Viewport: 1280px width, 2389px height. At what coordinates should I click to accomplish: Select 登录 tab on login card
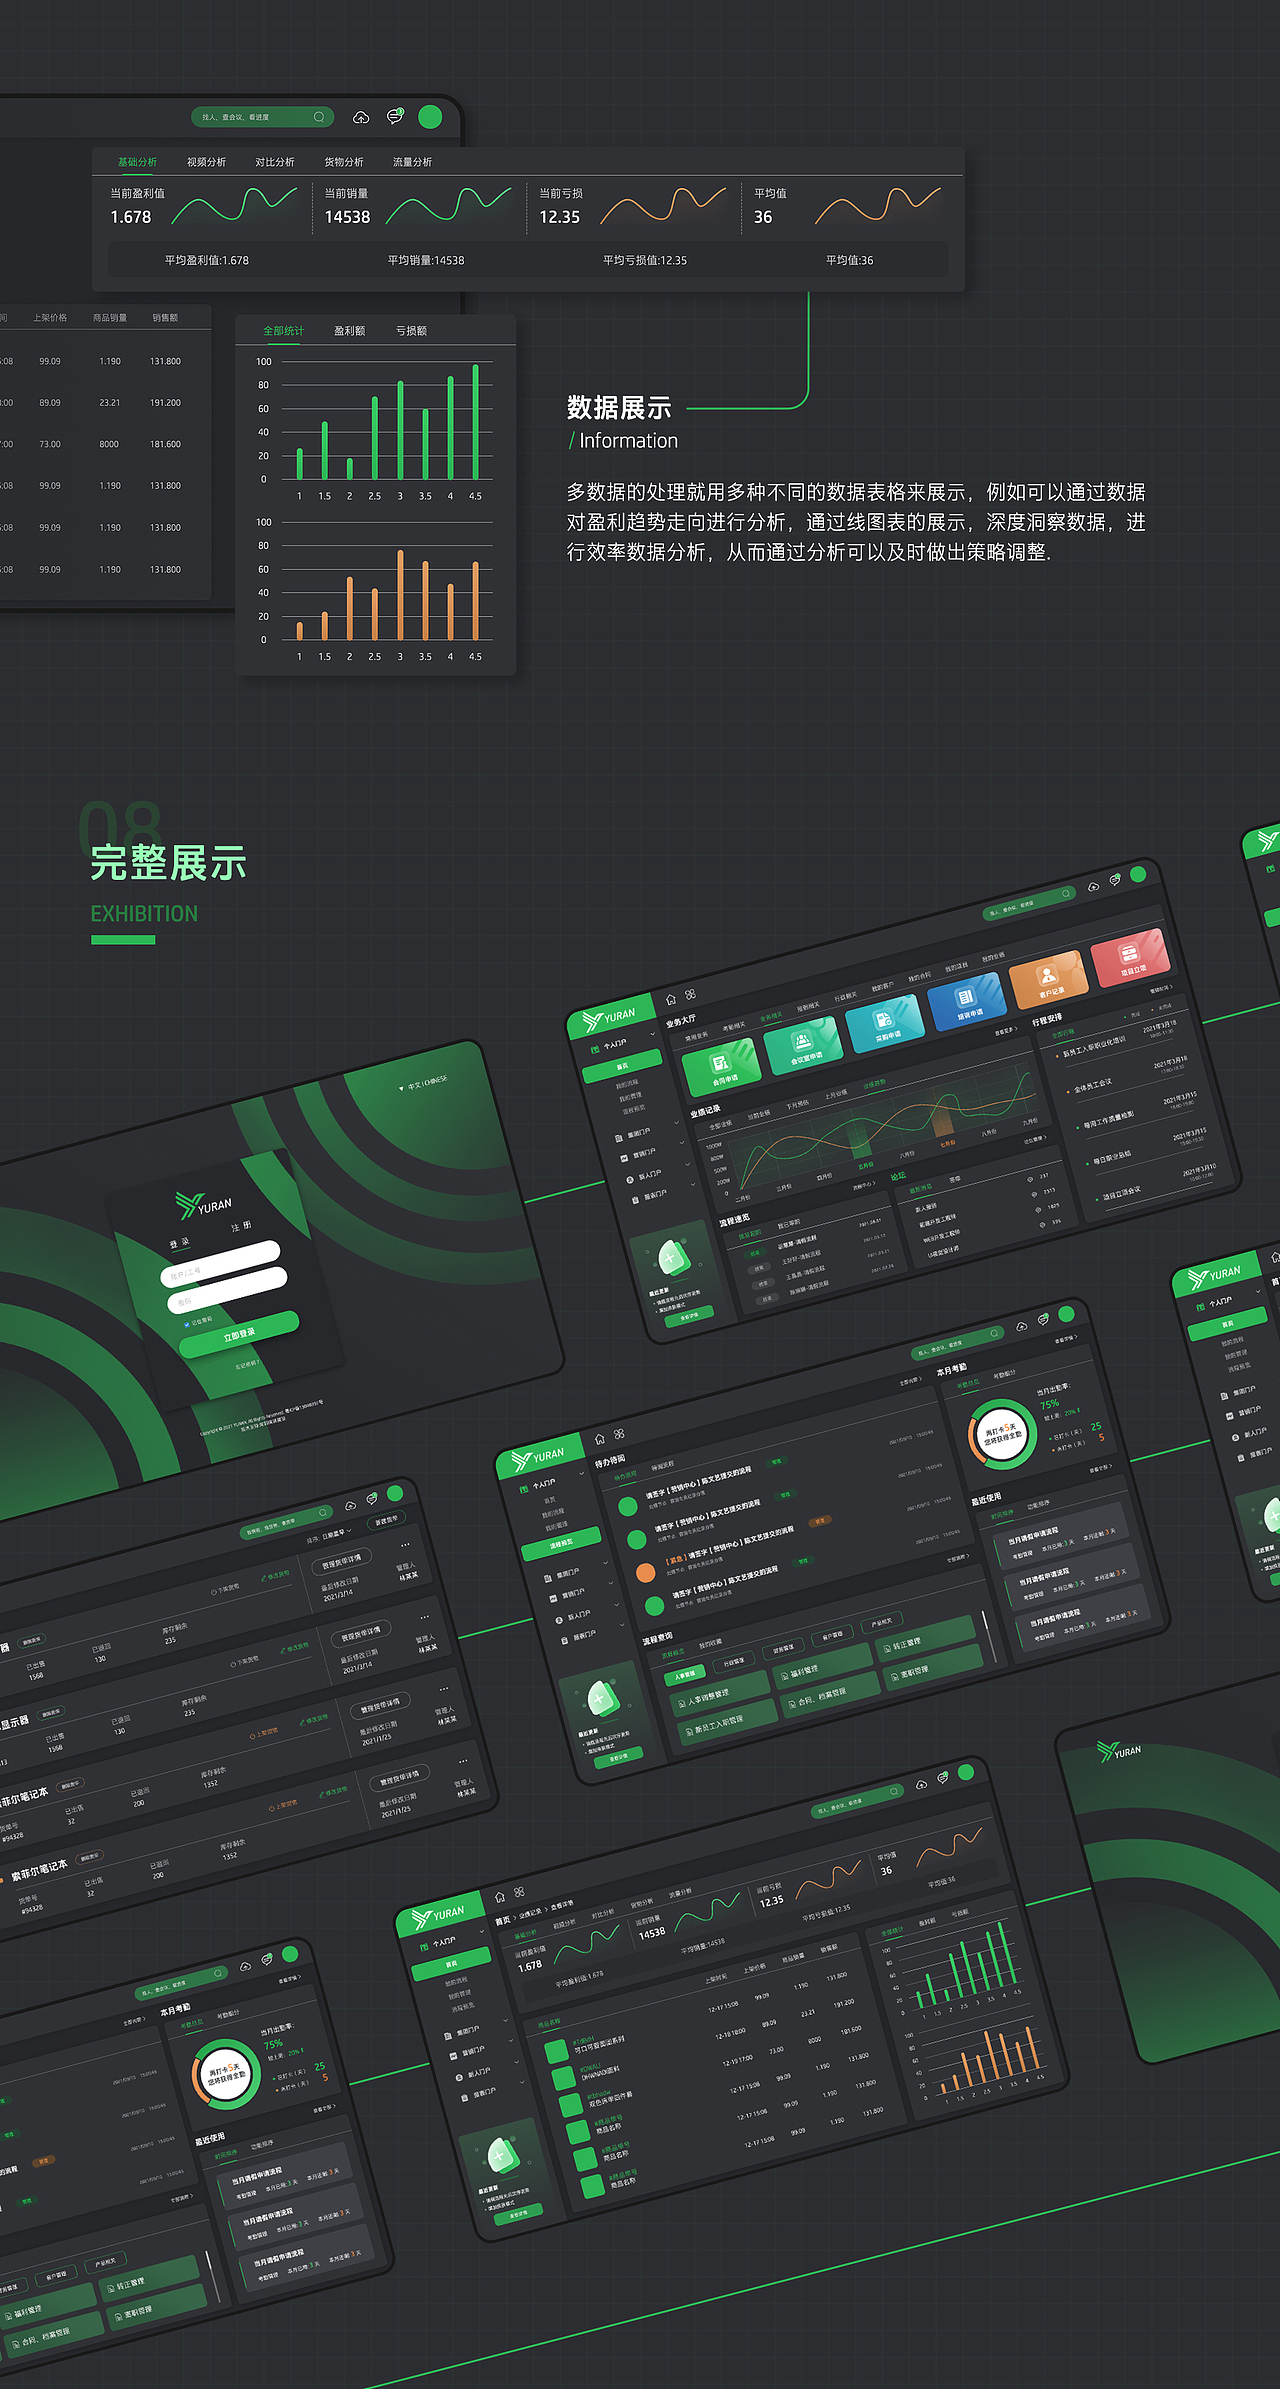[x=180, y=1243]
